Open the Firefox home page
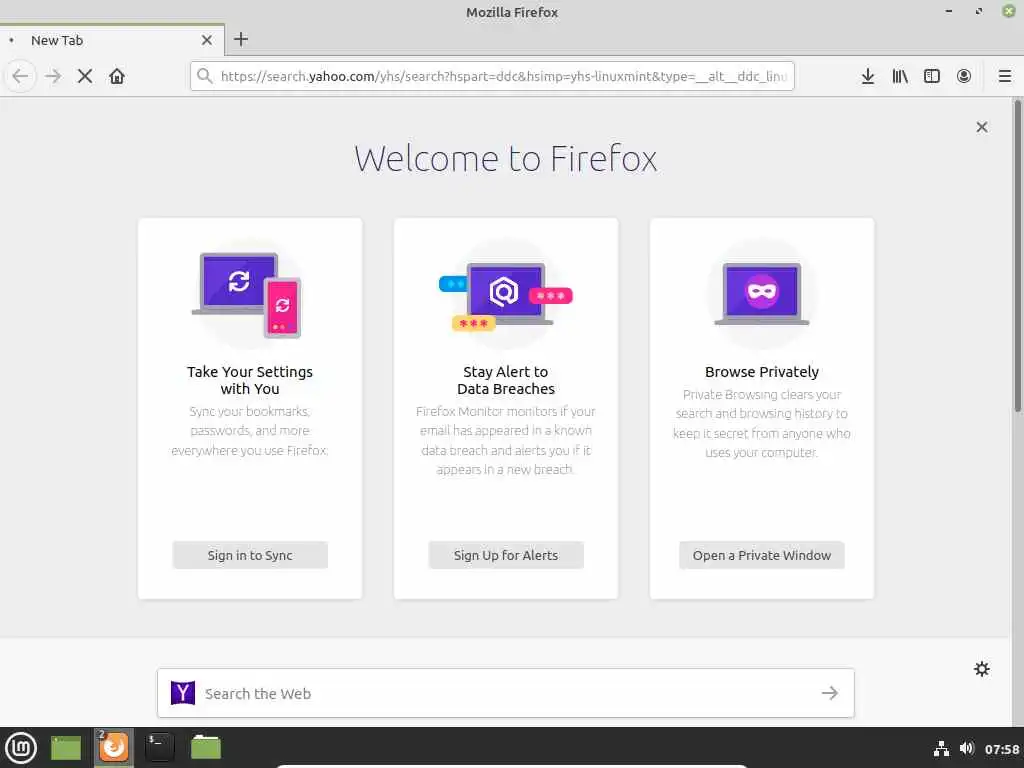Screen dimensions: 1024x768 (117, 76)
